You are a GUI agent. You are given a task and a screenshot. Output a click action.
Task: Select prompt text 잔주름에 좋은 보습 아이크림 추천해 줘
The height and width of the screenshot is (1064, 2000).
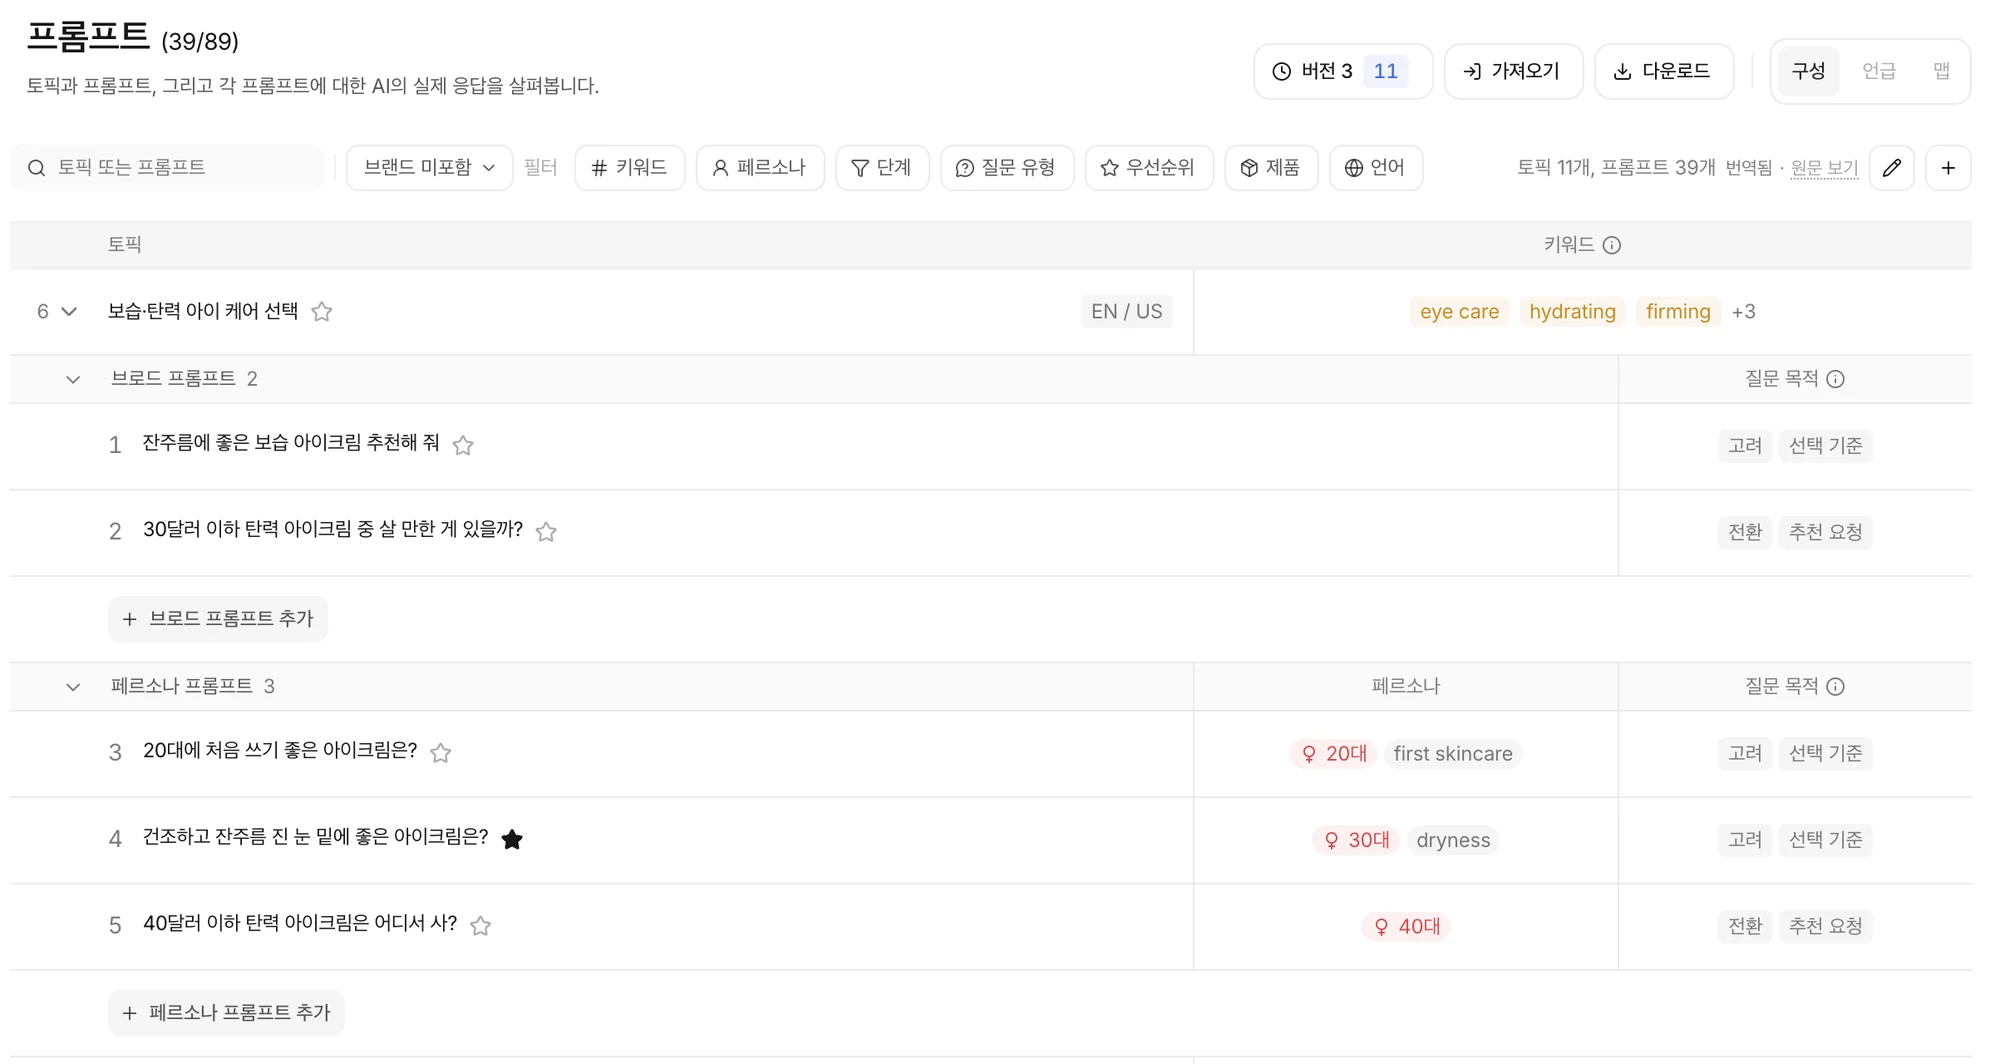coord(291,443)
